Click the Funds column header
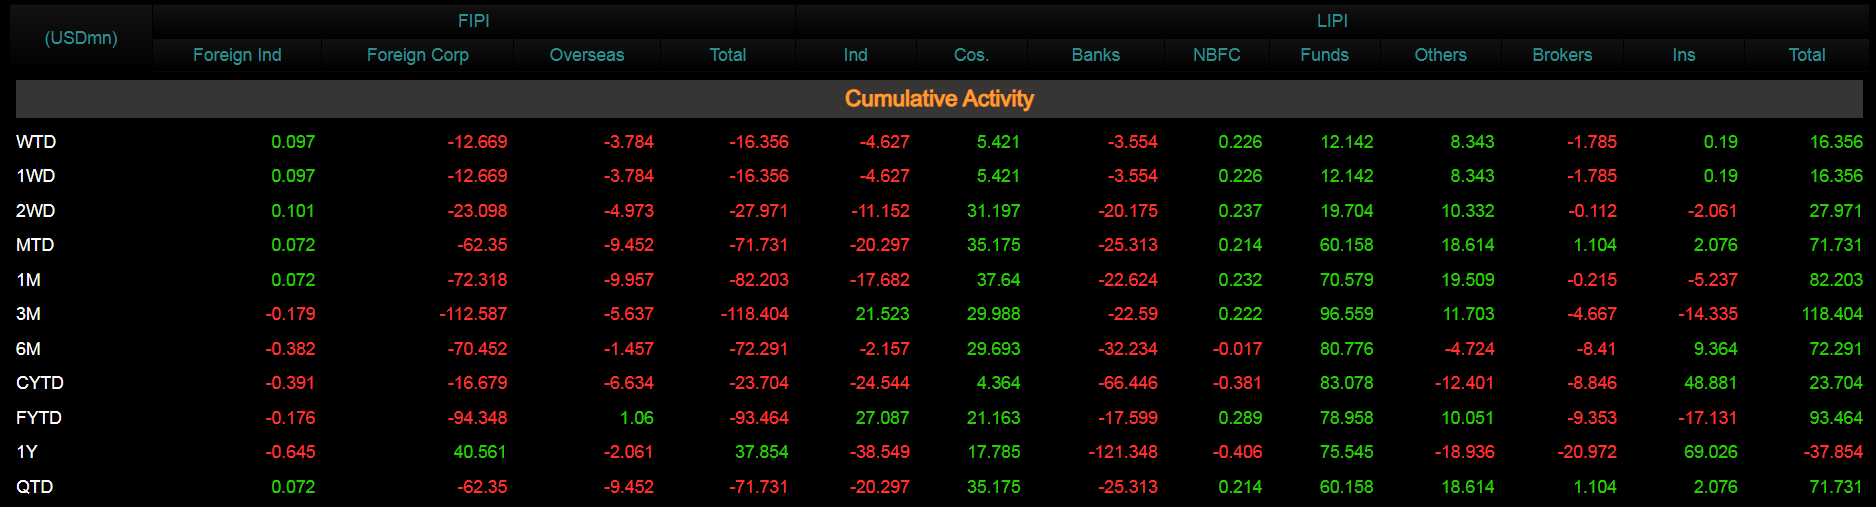This screenshot has width=1876, height=507. 1324,55
